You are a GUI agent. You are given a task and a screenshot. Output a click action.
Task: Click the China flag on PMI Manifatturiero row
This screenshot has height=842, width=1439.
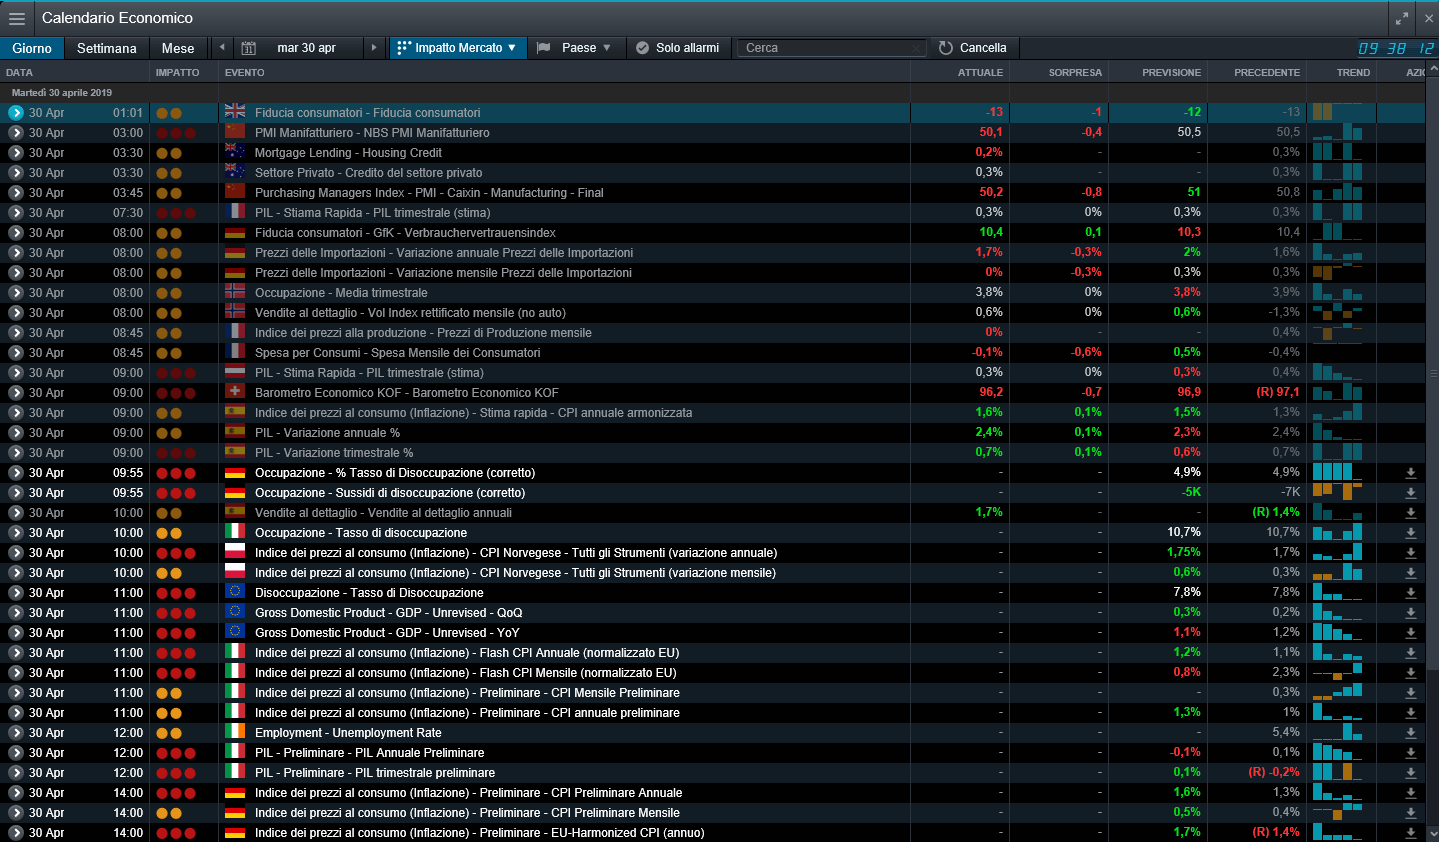(235, 132)
